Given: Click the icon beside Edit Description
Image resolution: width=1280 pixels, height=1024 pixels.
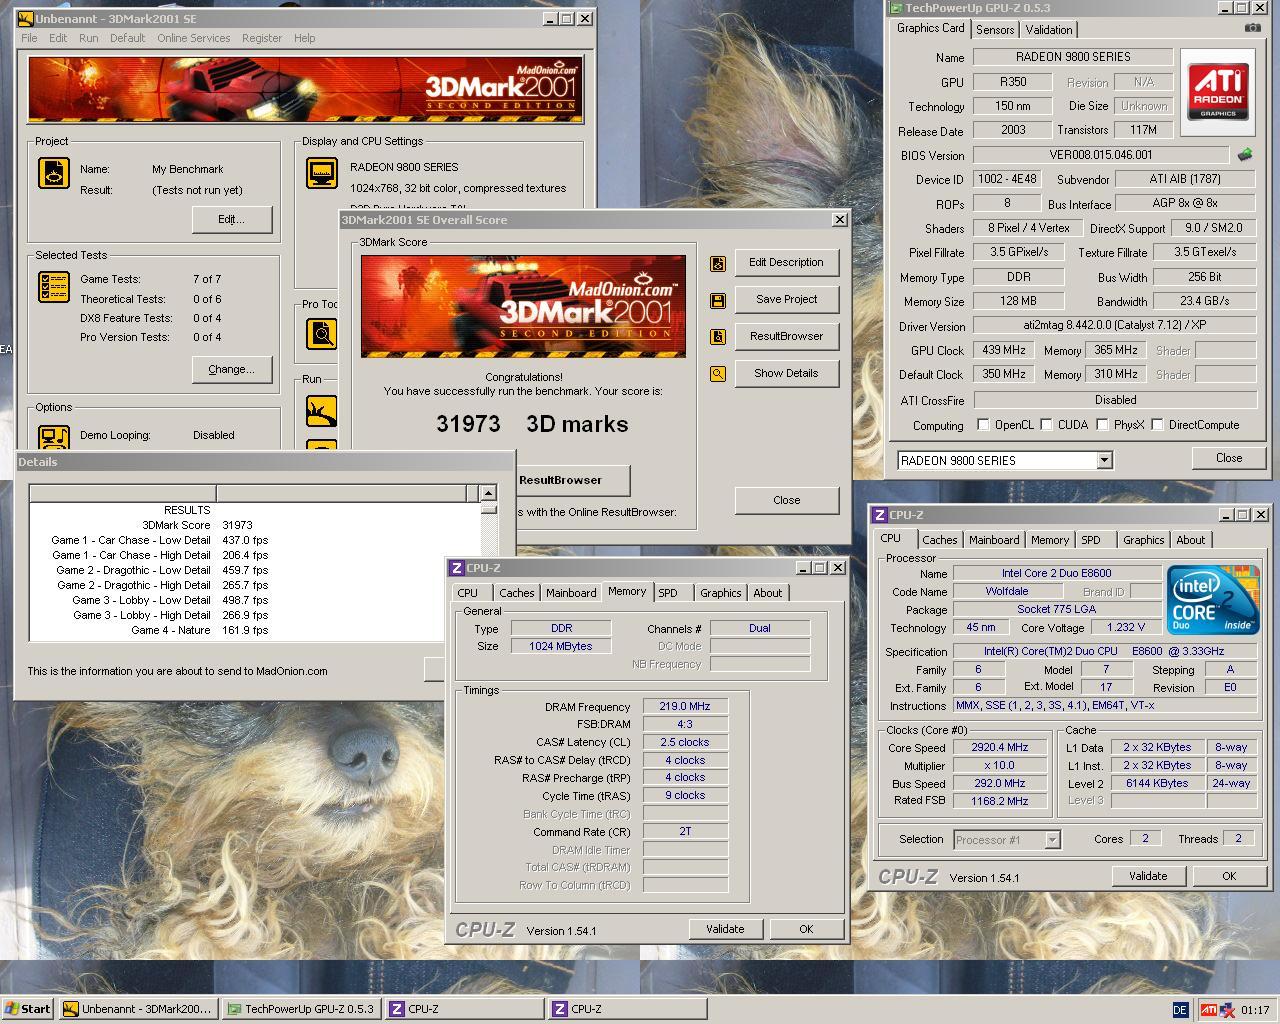Looking at the screenshot, I should 717,263.
